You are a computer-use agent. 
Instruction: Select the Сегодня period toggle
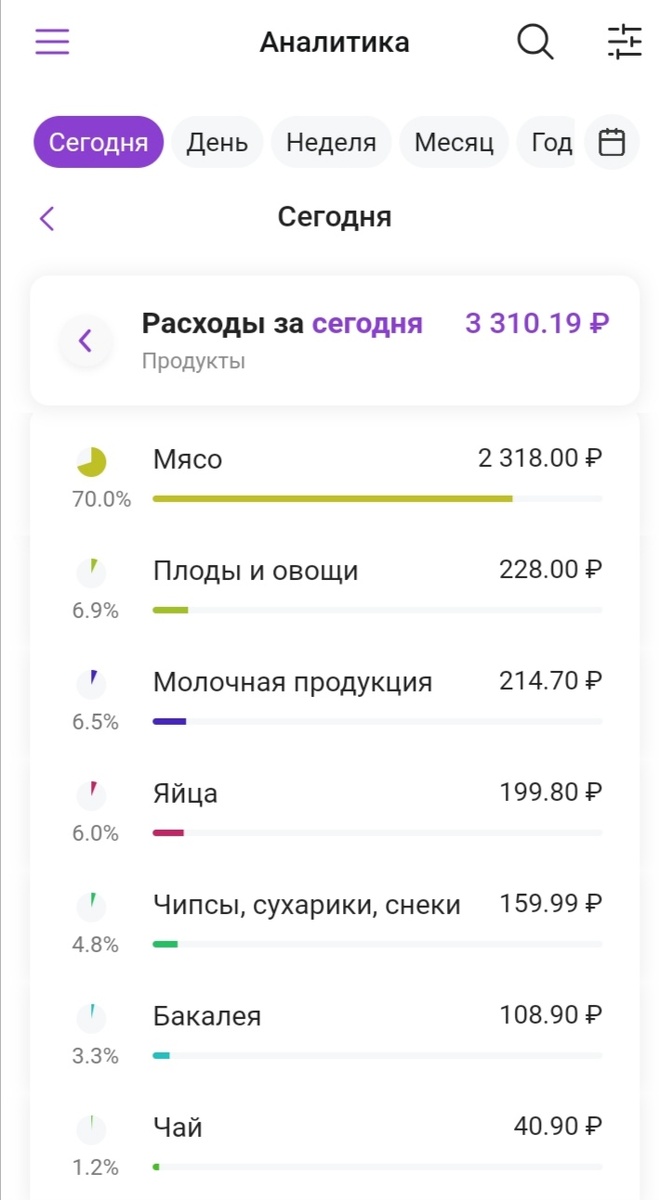97,142
